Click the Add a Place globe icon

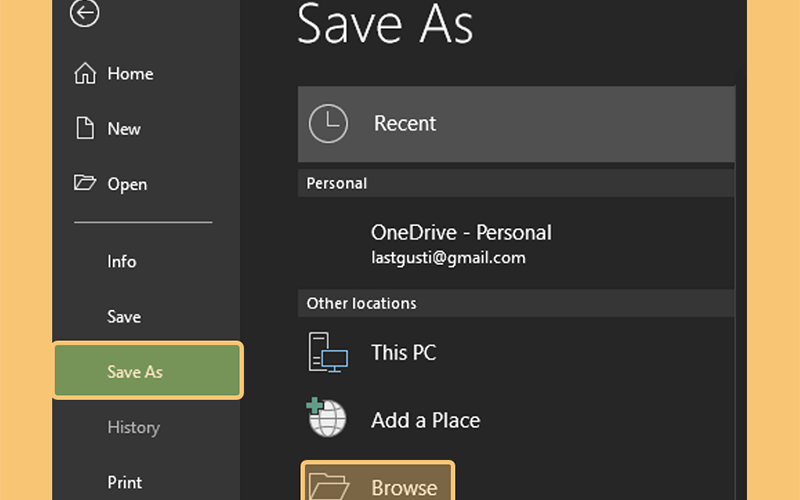(x=327, y=418)
